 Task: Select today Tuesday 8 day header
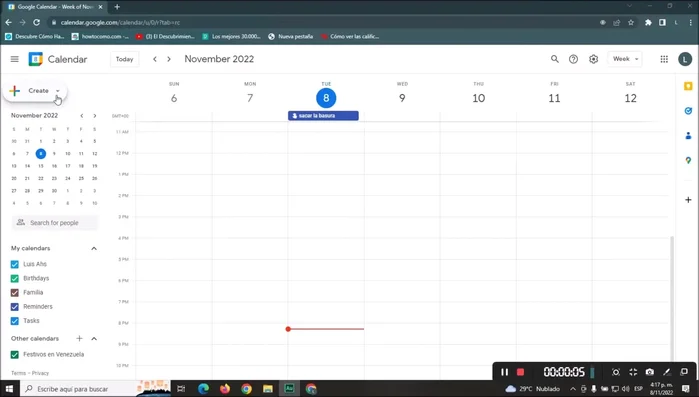pos(326,98)
